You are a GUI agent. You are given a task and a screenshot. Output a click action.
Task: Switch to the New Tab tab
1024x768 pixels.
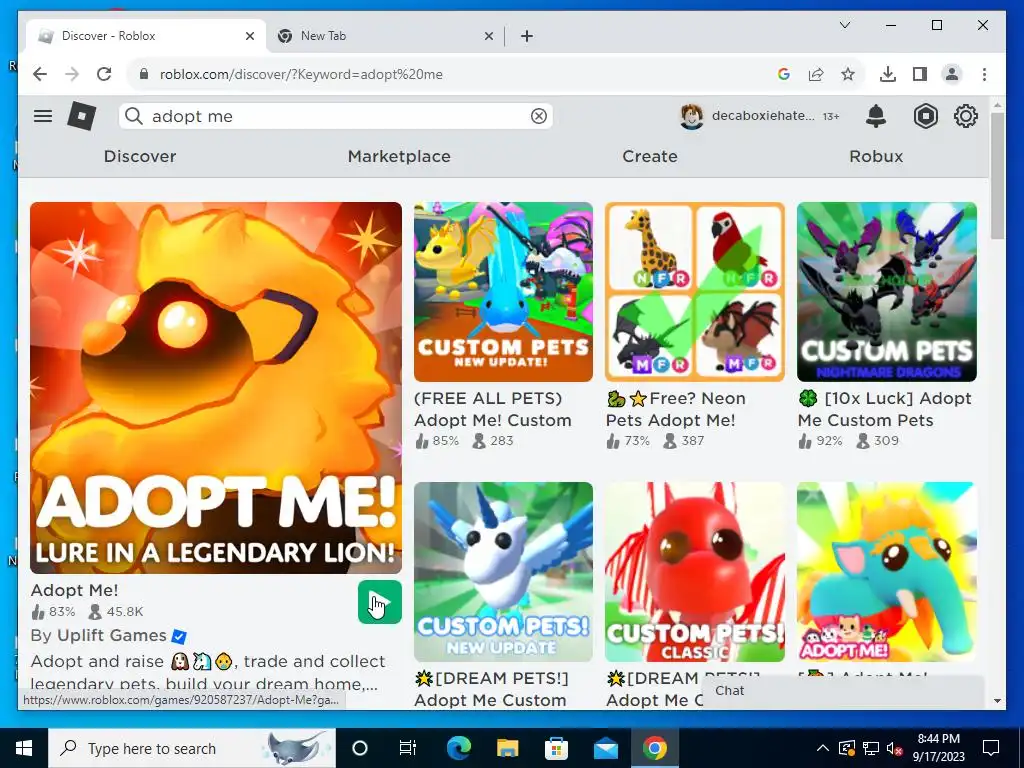pos(385,36)
